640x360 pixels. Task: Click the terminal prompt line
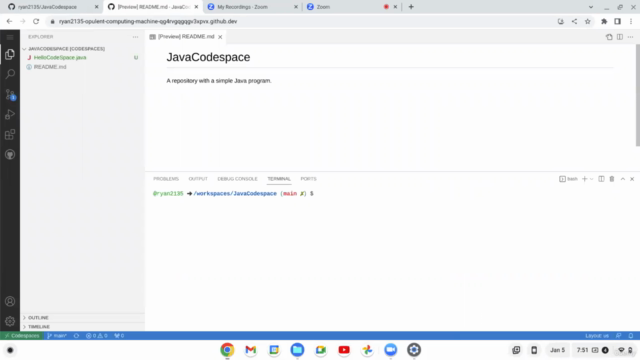click(233, 193)
